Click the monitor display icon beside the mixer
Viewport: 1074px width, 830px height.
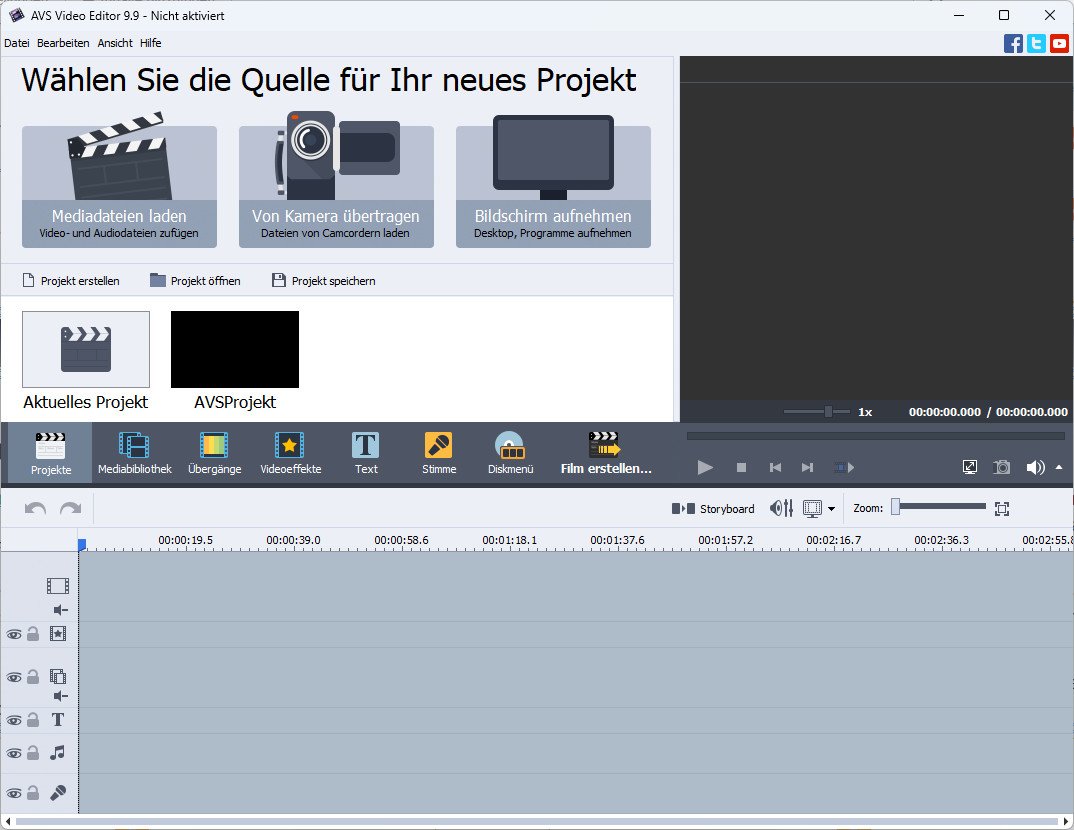[812, 509]
